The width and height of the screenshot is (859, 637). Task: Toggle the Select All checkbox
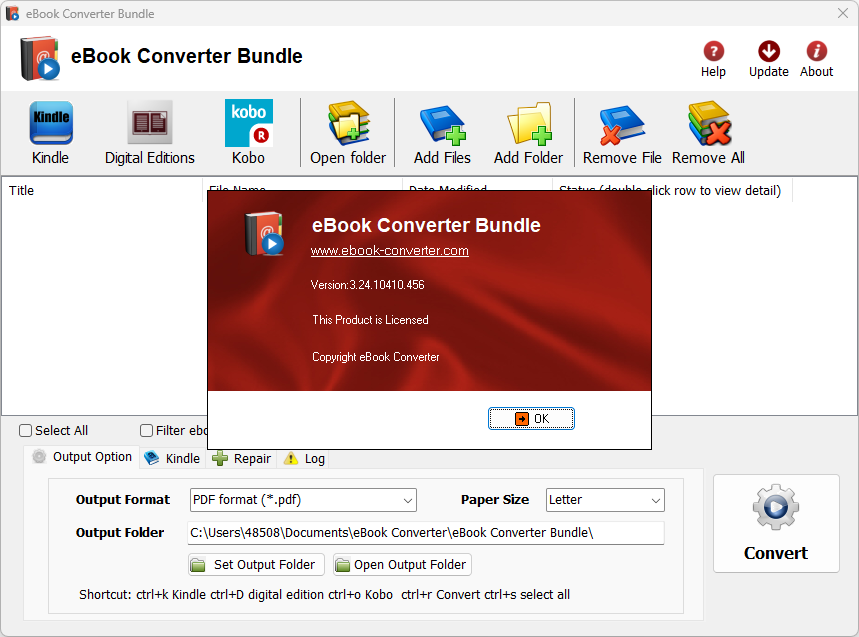tap(25, 431)
